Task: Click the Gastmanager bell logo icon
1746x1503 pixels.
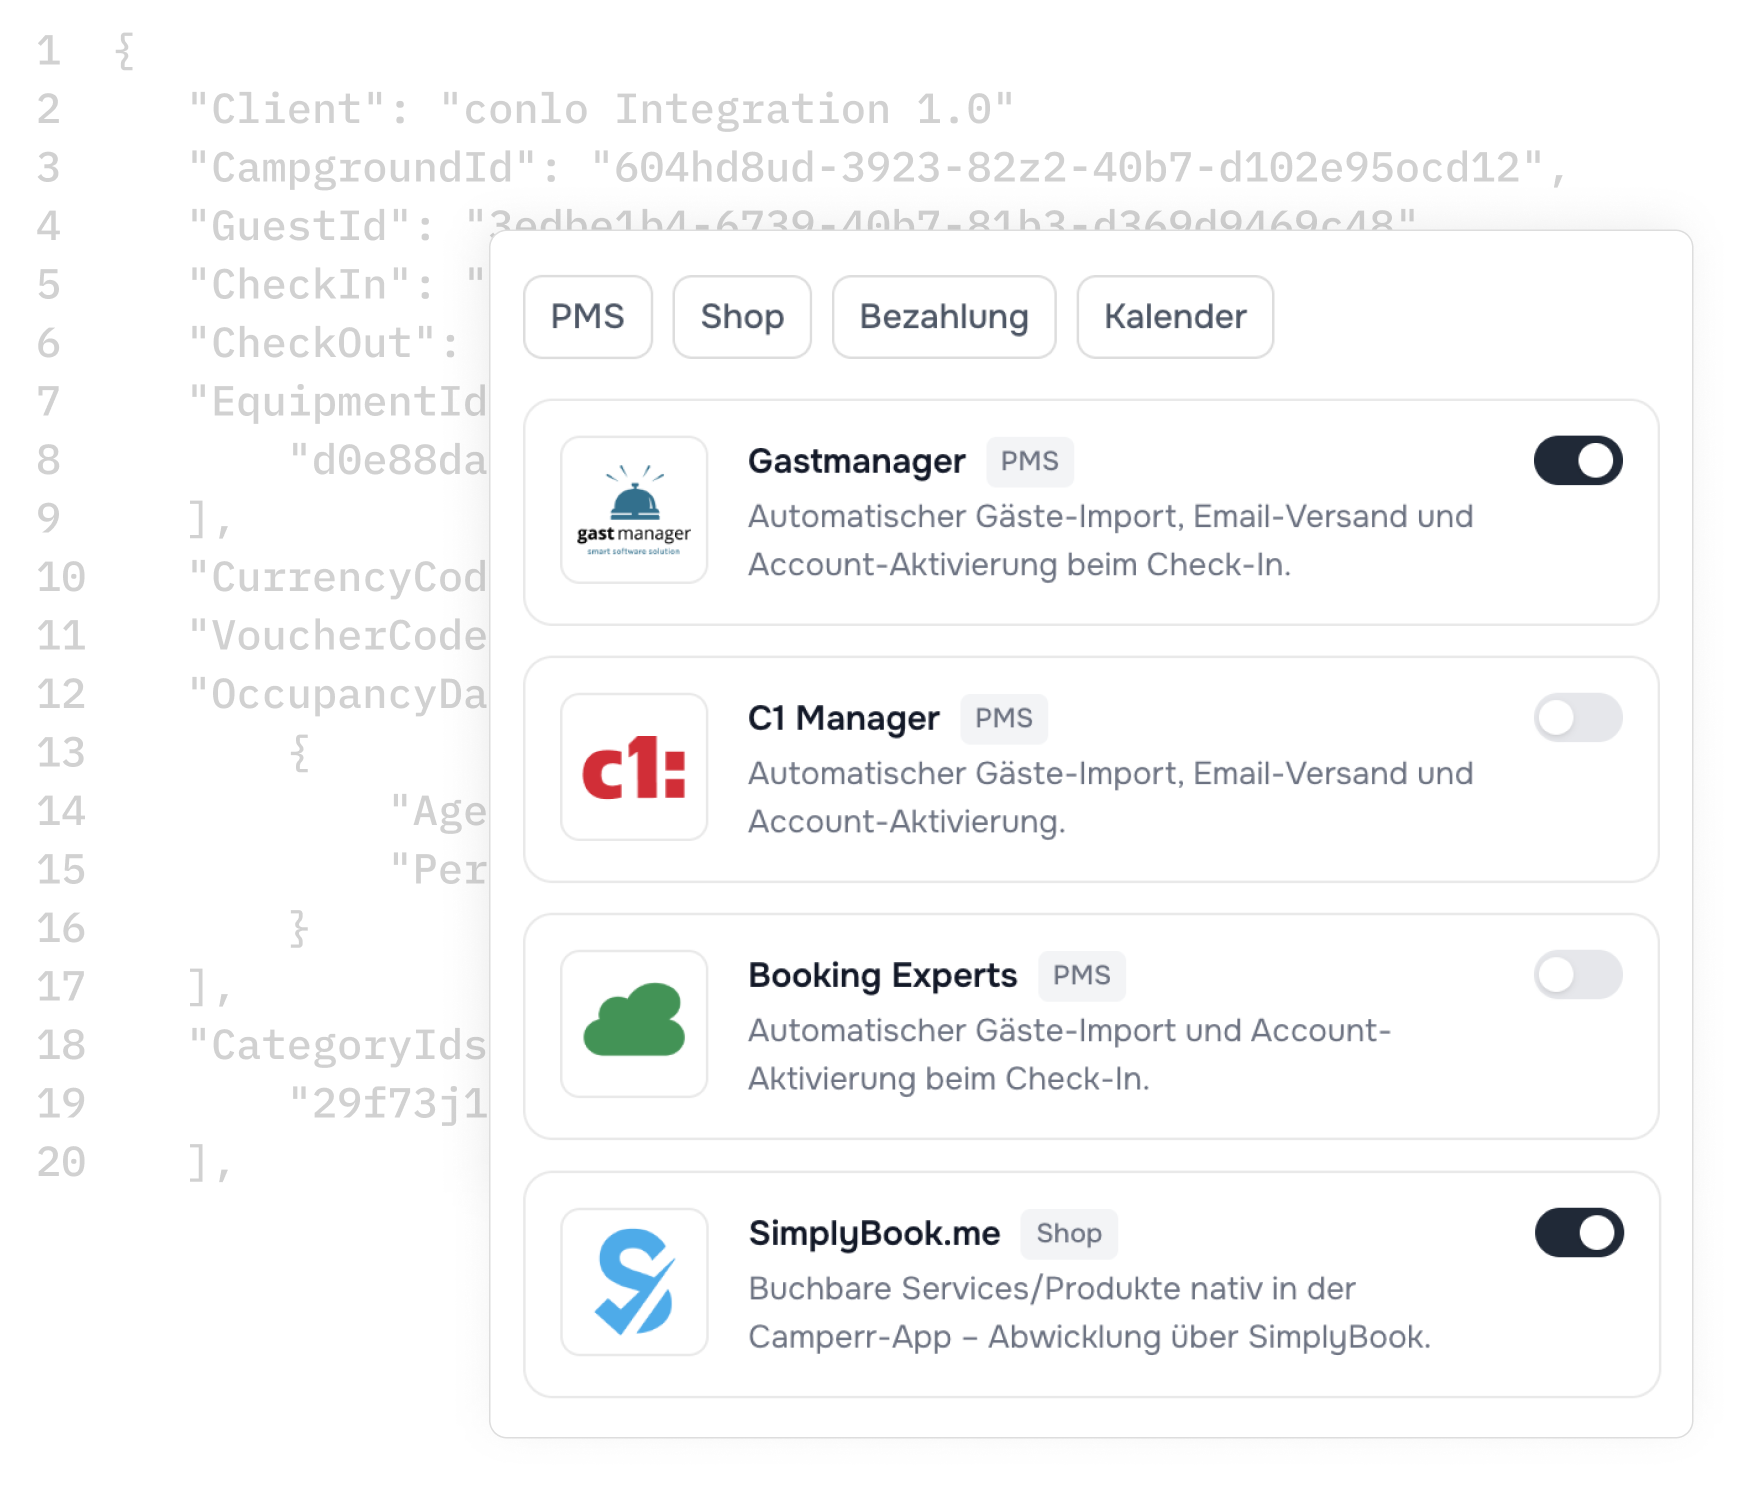Action: pos(634,510)
